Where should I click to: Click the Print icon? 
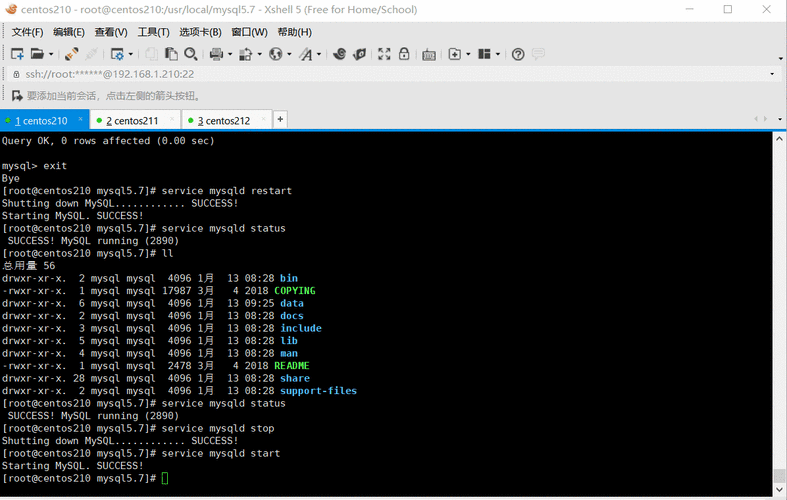coord(217,54)
